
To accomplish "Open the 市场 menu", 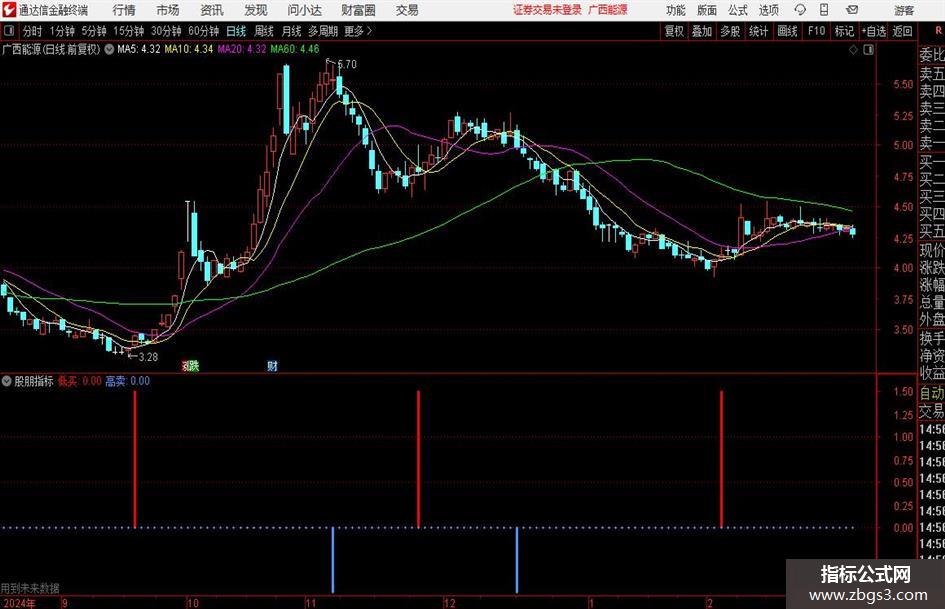I will tap(168, 10).
